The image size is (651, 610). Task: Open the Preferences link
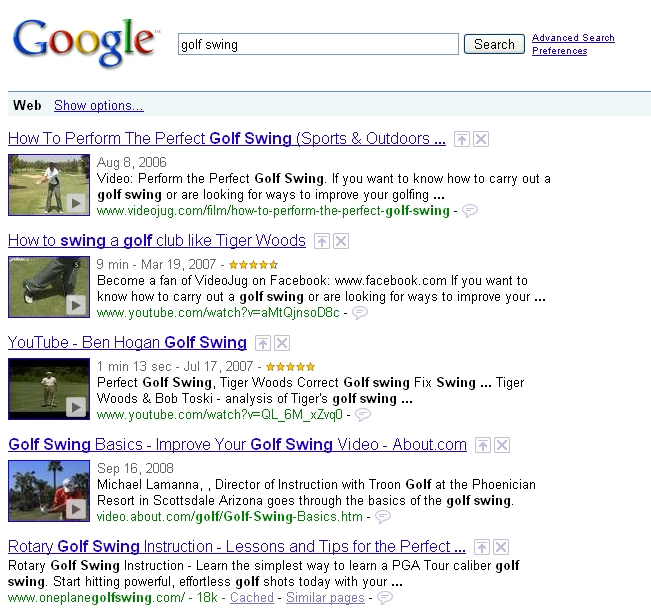(x=560, y=51)
